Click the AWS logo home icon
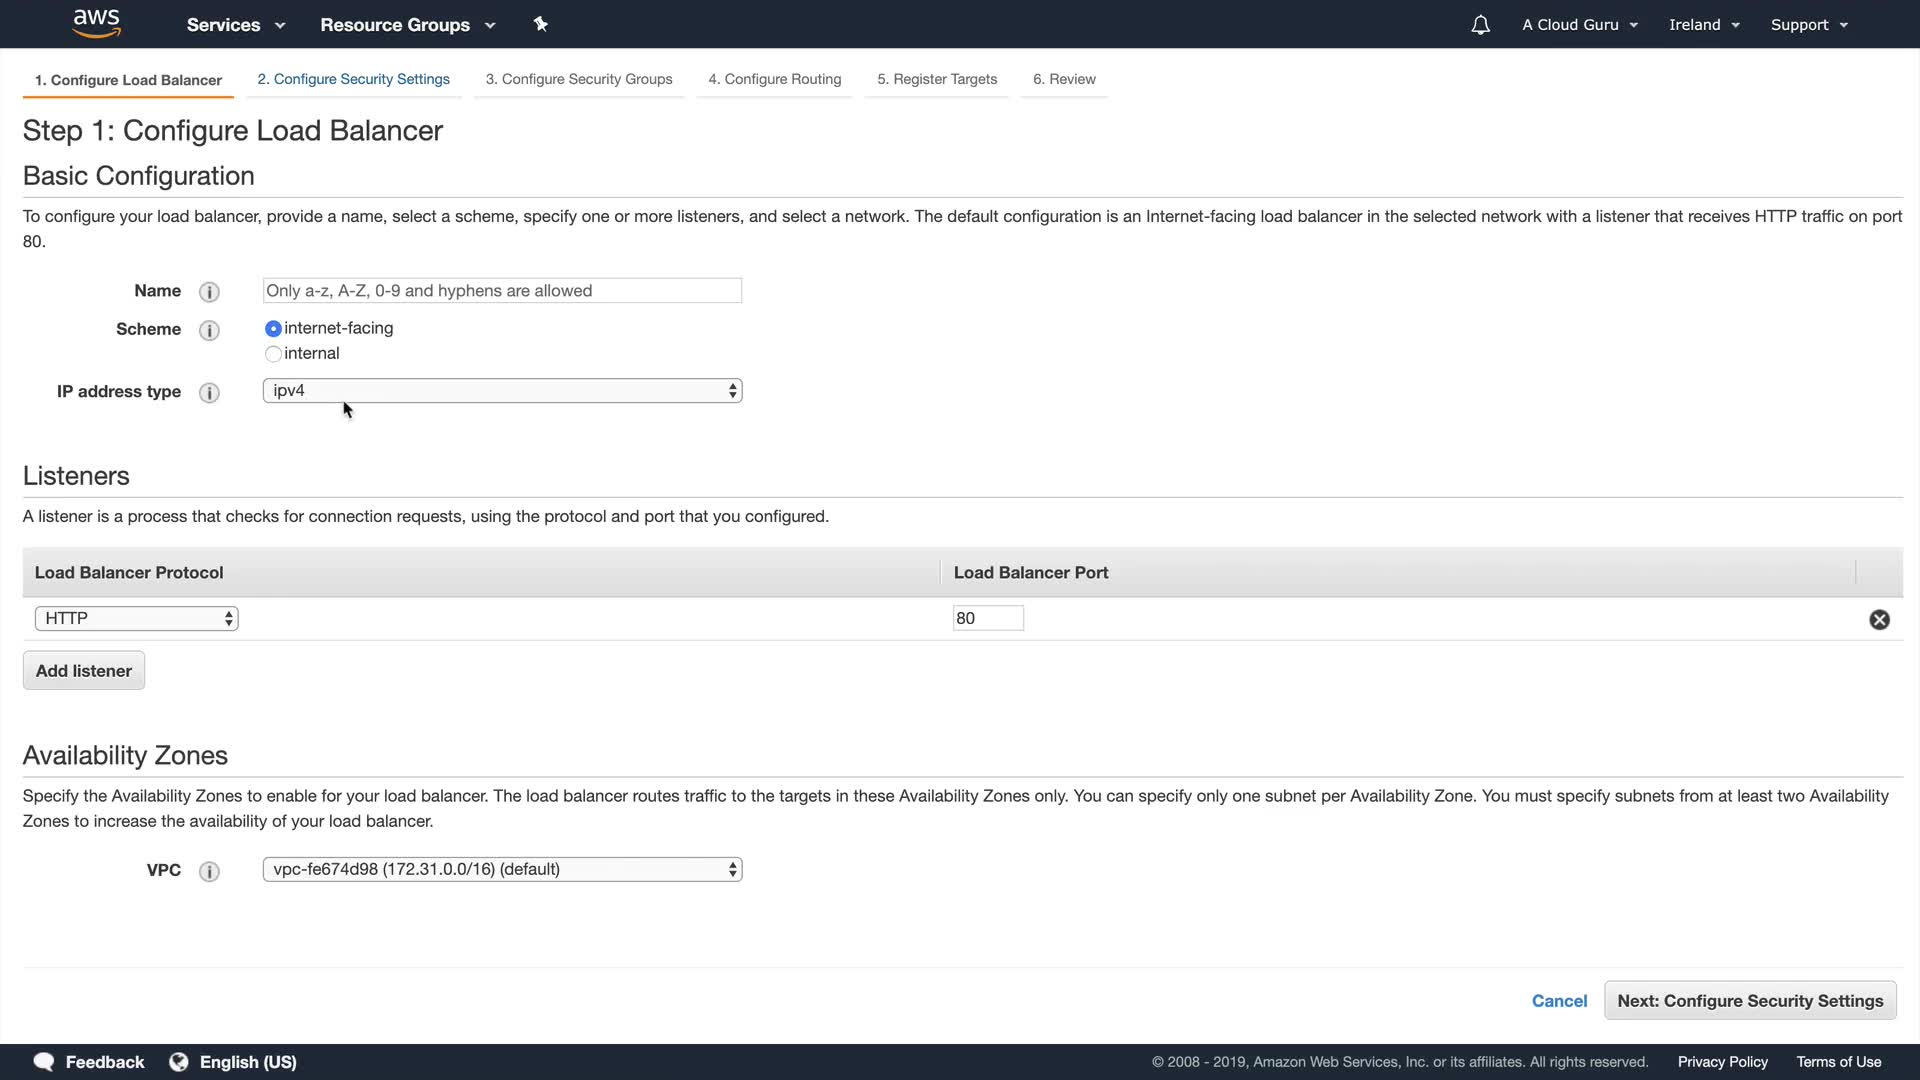Screen dimensions: 1920x1080 97,24
